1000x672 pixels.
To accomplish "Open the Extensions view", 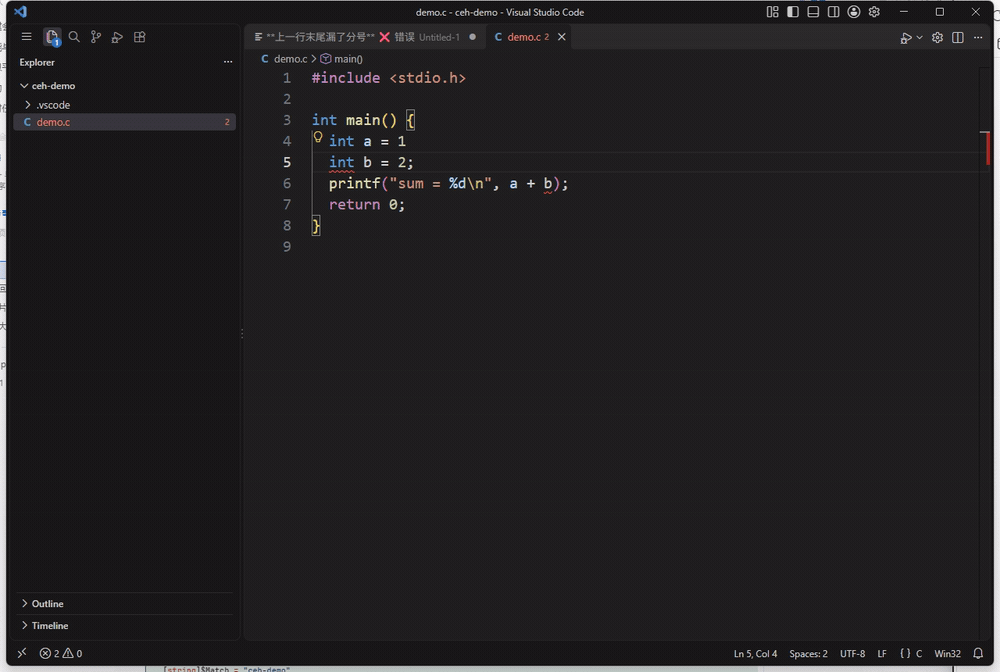I will pyautogui.click(x=140, y=37).
